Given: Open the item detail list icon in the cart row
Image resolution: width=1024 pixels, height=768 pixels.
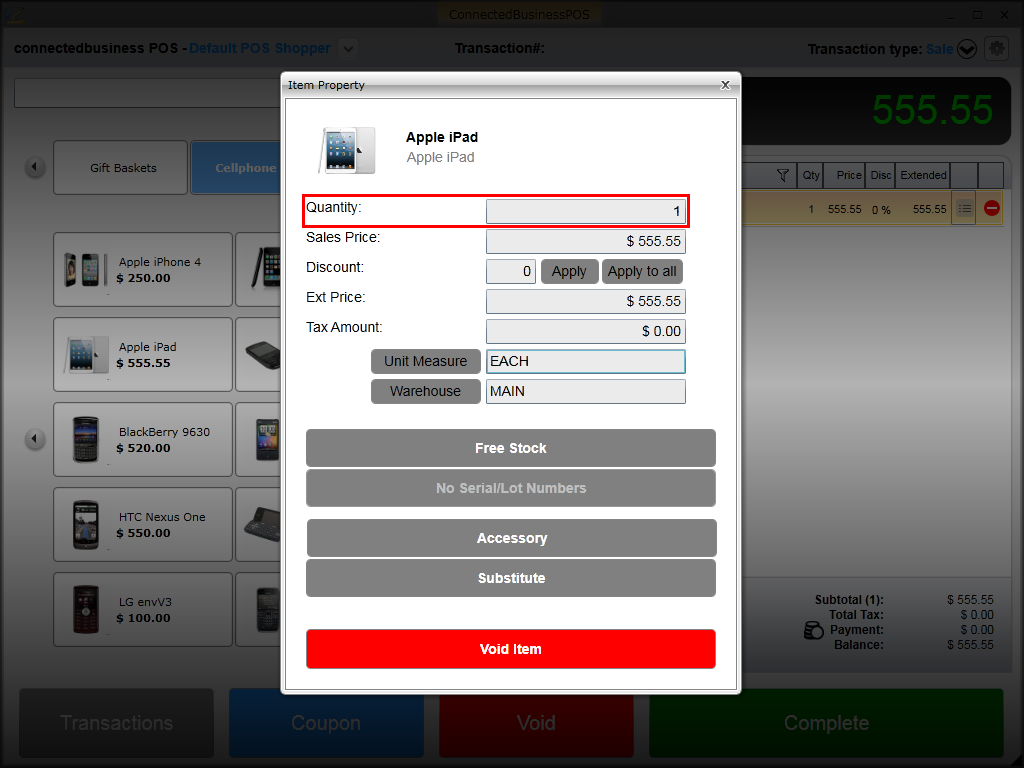Looking at the screenshot, I should click(964, 208).
